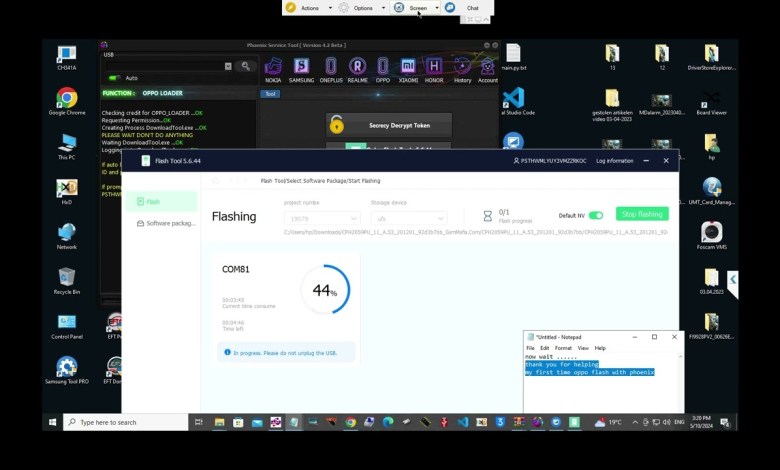Toggle the Default NV switch

pyautogui.click(x=596, y=215)
